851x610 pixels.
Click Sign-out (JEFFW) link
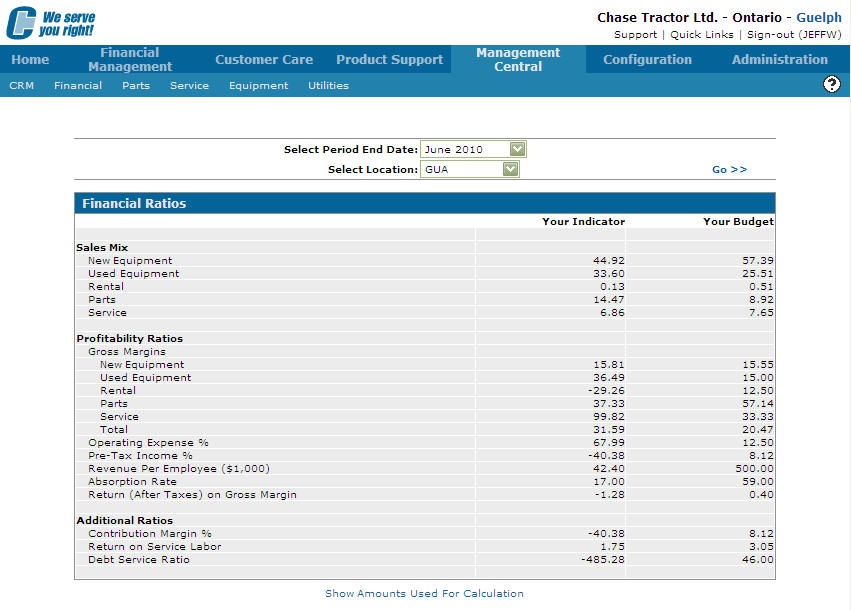pyautogui.click(x=794, y=35)
